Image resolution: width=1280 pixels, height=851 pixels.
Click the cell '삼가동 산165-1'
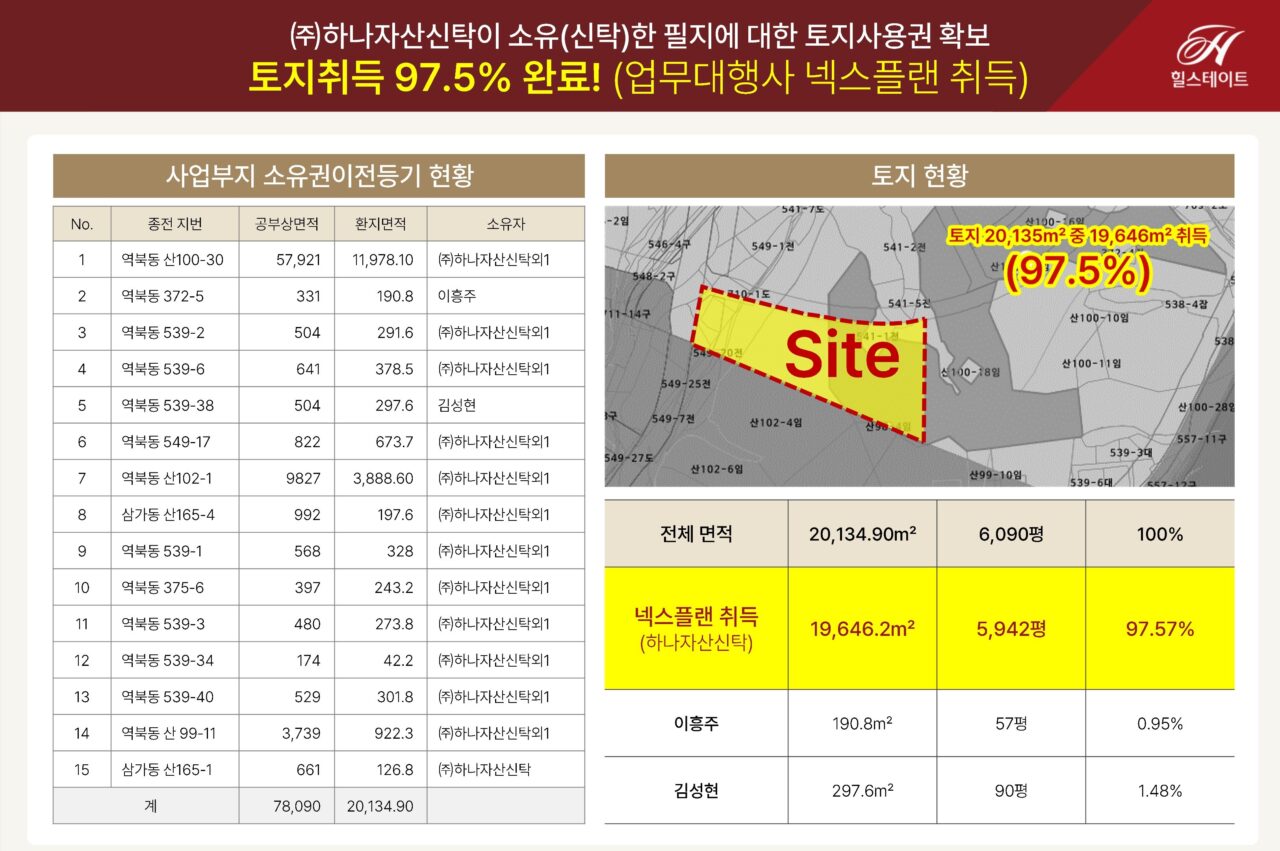(167, 769)
